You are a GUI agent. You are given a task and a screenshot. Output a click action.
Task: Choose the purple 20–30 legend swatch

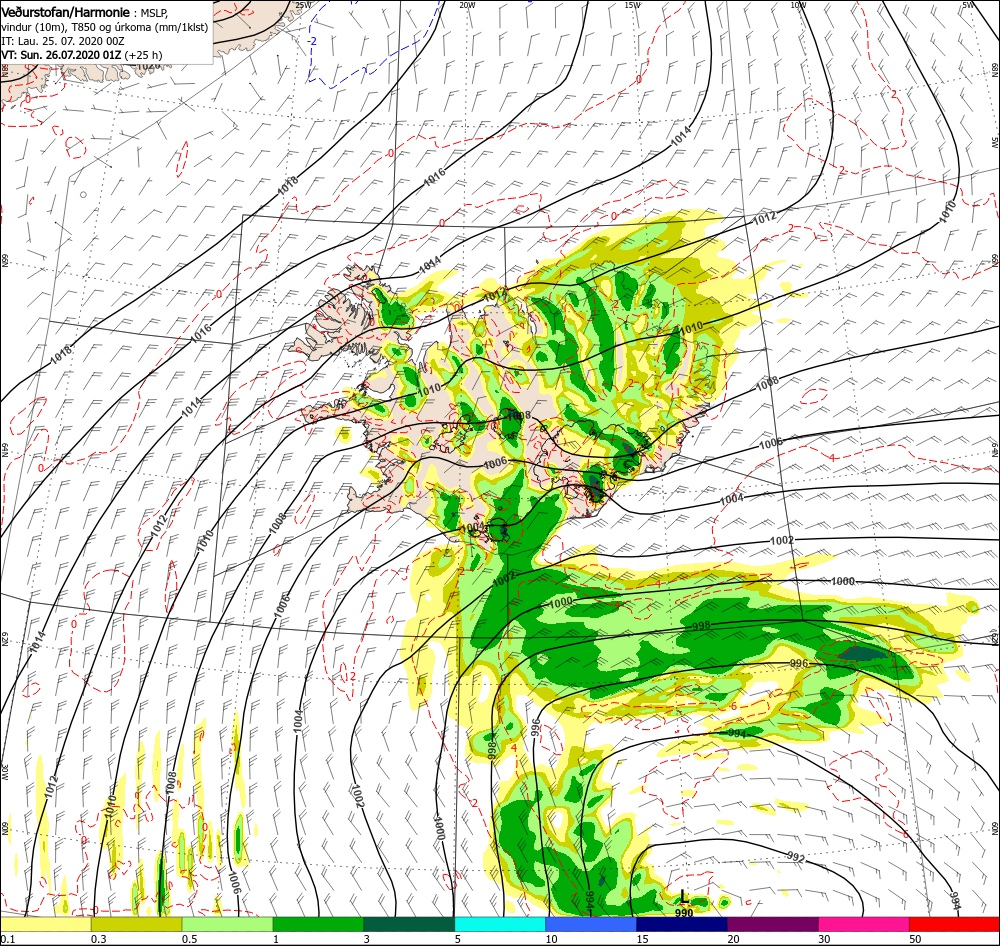tap(773, 924)
